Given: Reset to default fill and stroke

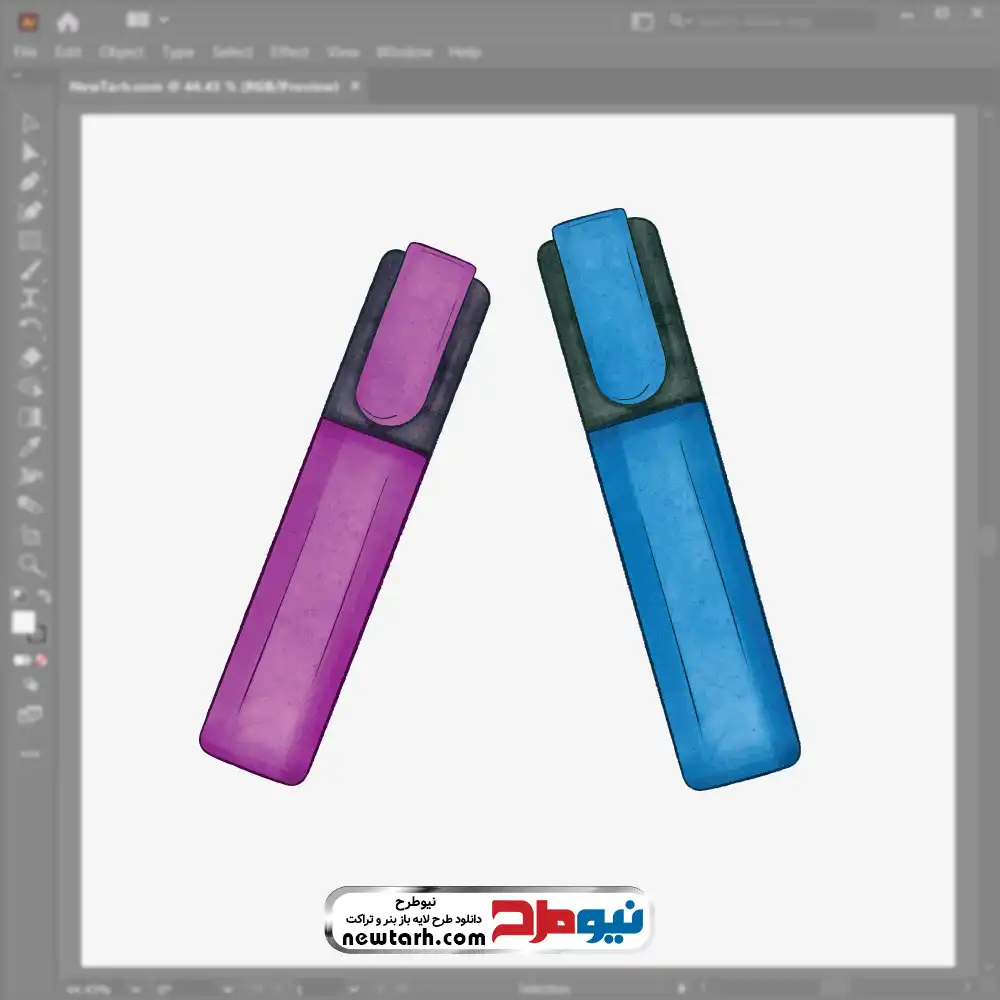Looking at the screenshot, I should coord(17,597).
